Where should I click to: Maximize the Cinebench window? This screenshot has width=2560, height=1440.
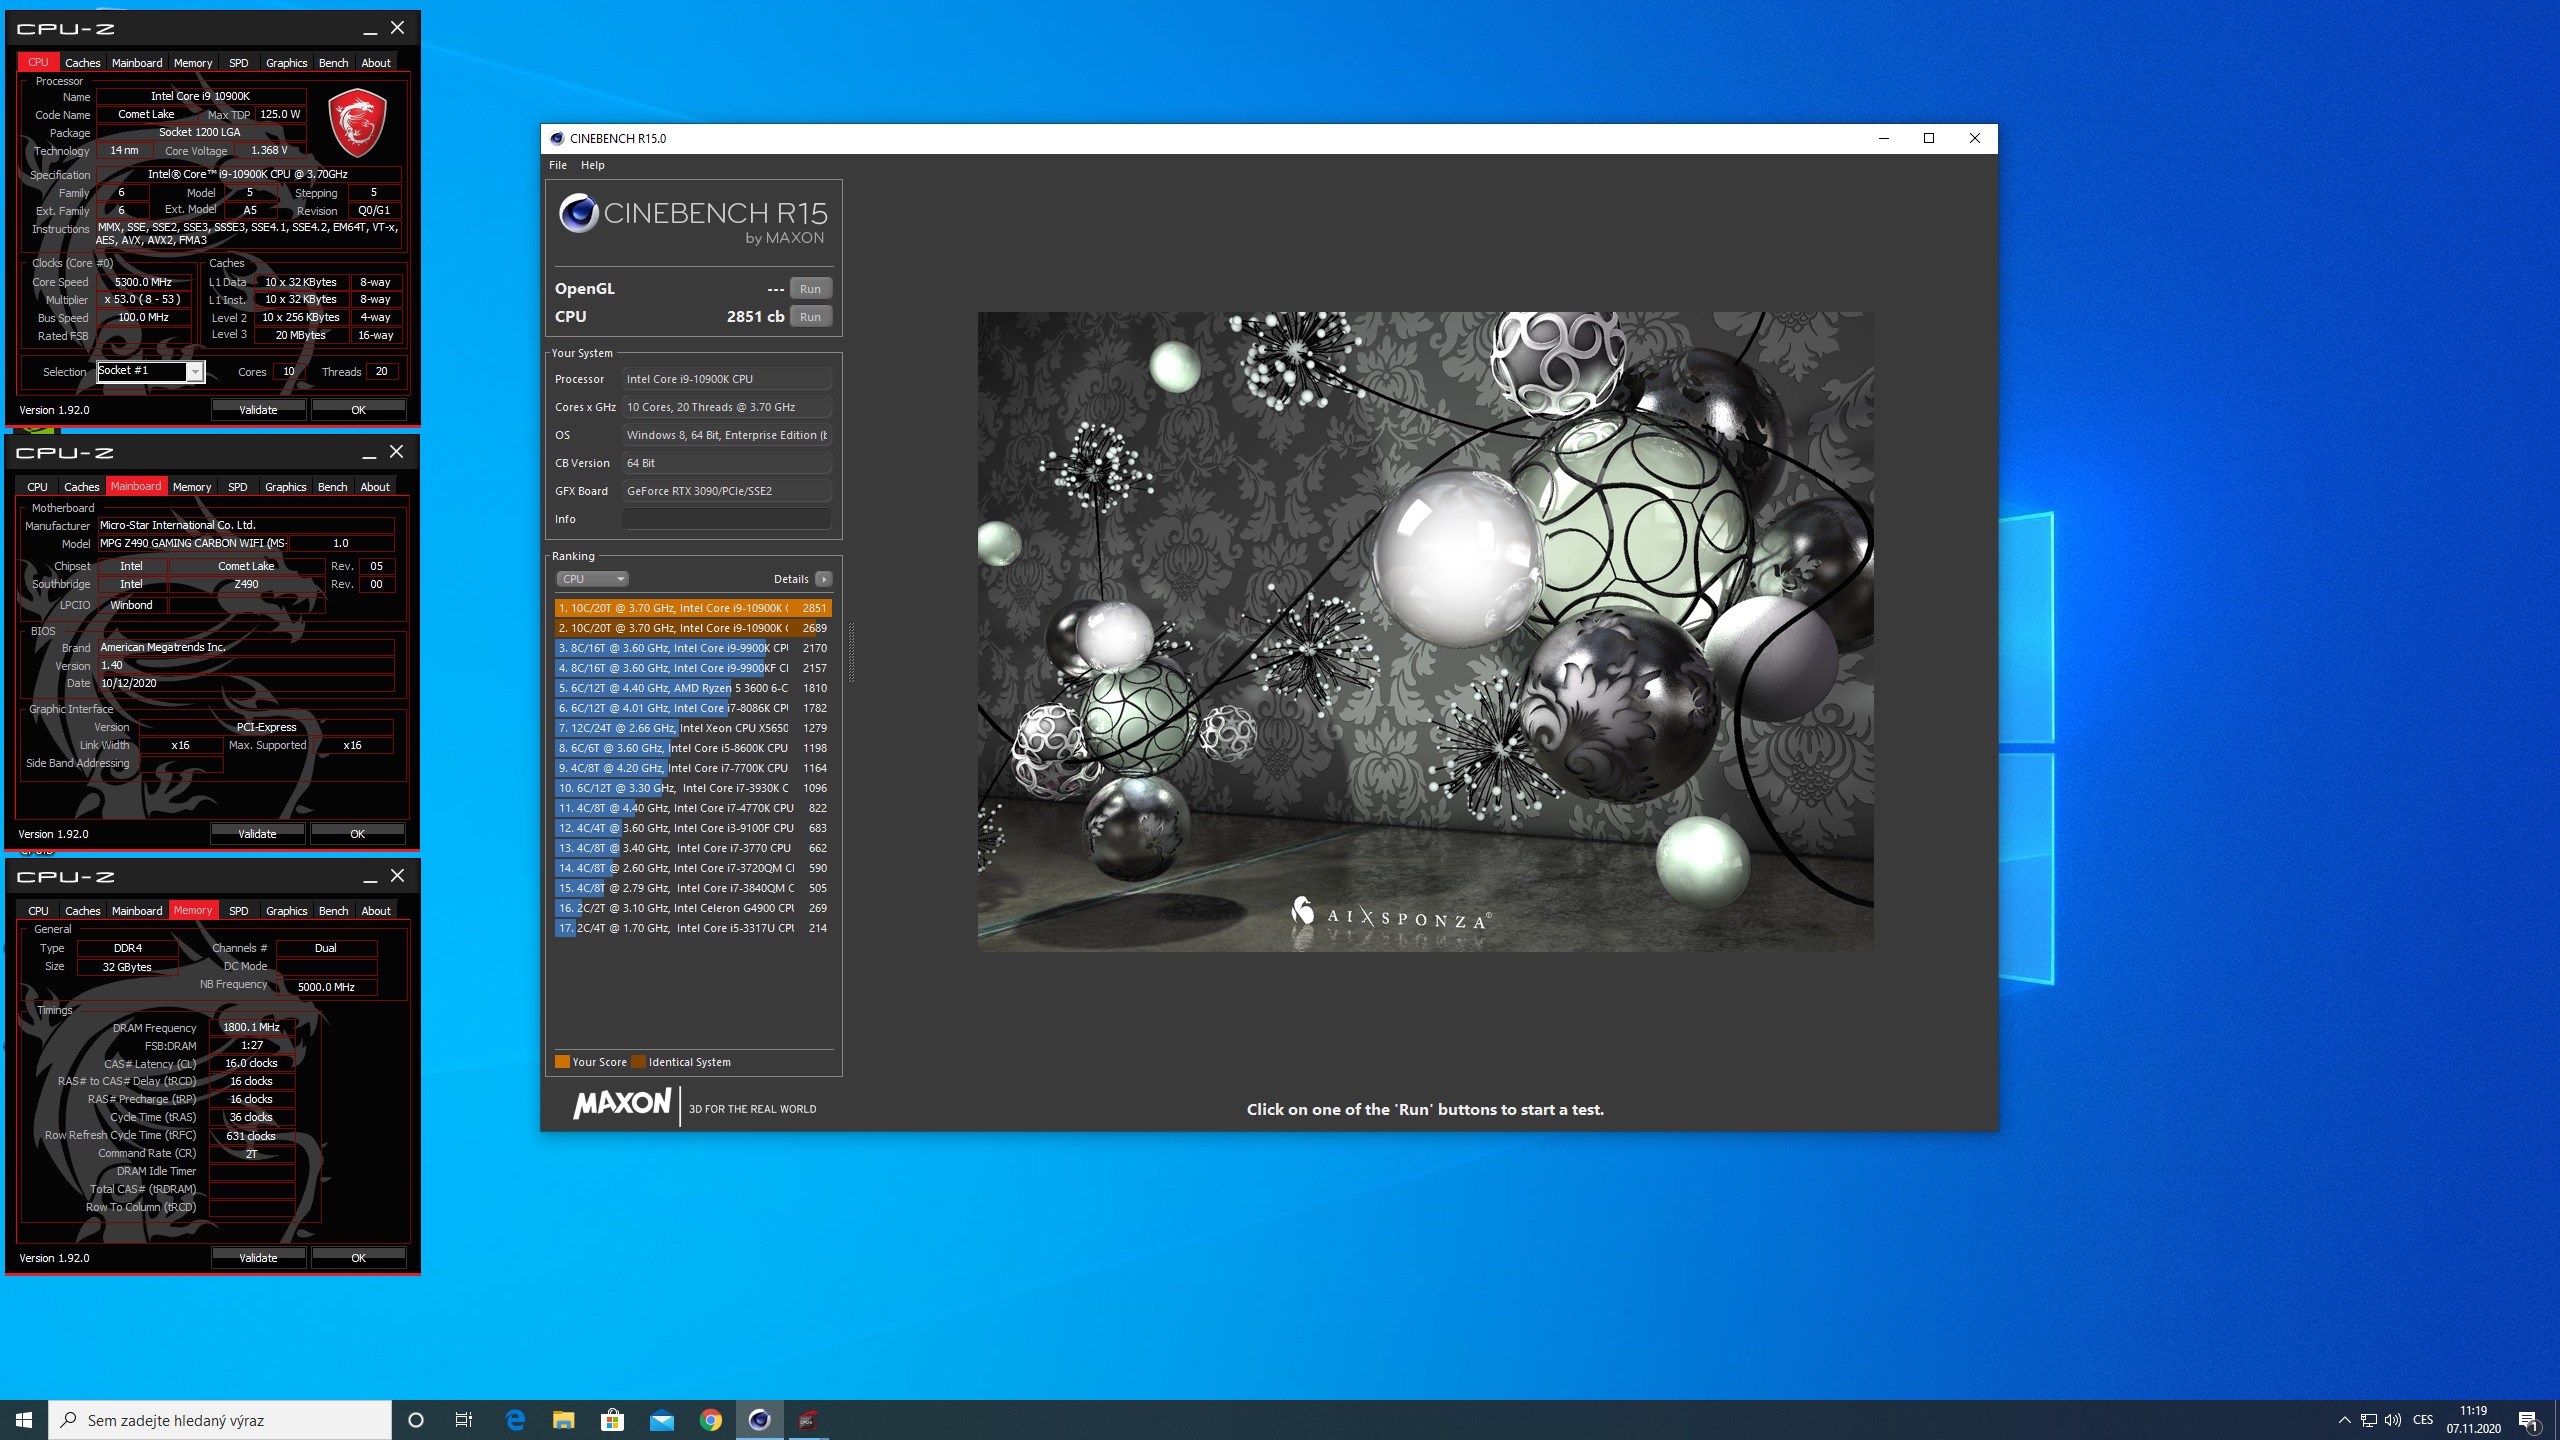click(1929, 138)
